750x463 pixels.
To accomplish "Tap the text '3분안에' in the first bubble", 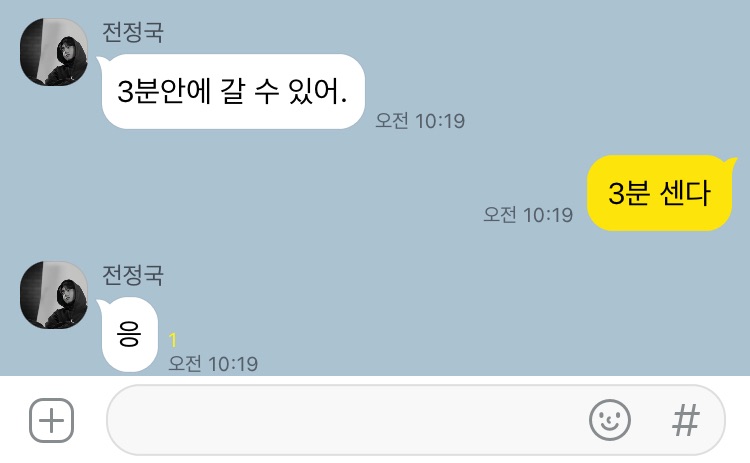I will pyautogui.click(x=164, y=91).
